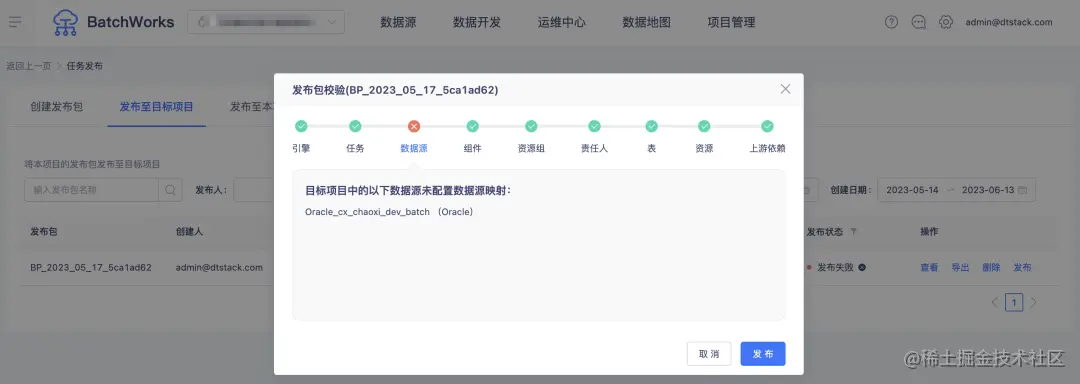Select the 数据源 step label
The image size is (1080, 384).
[x=414, y=149]
